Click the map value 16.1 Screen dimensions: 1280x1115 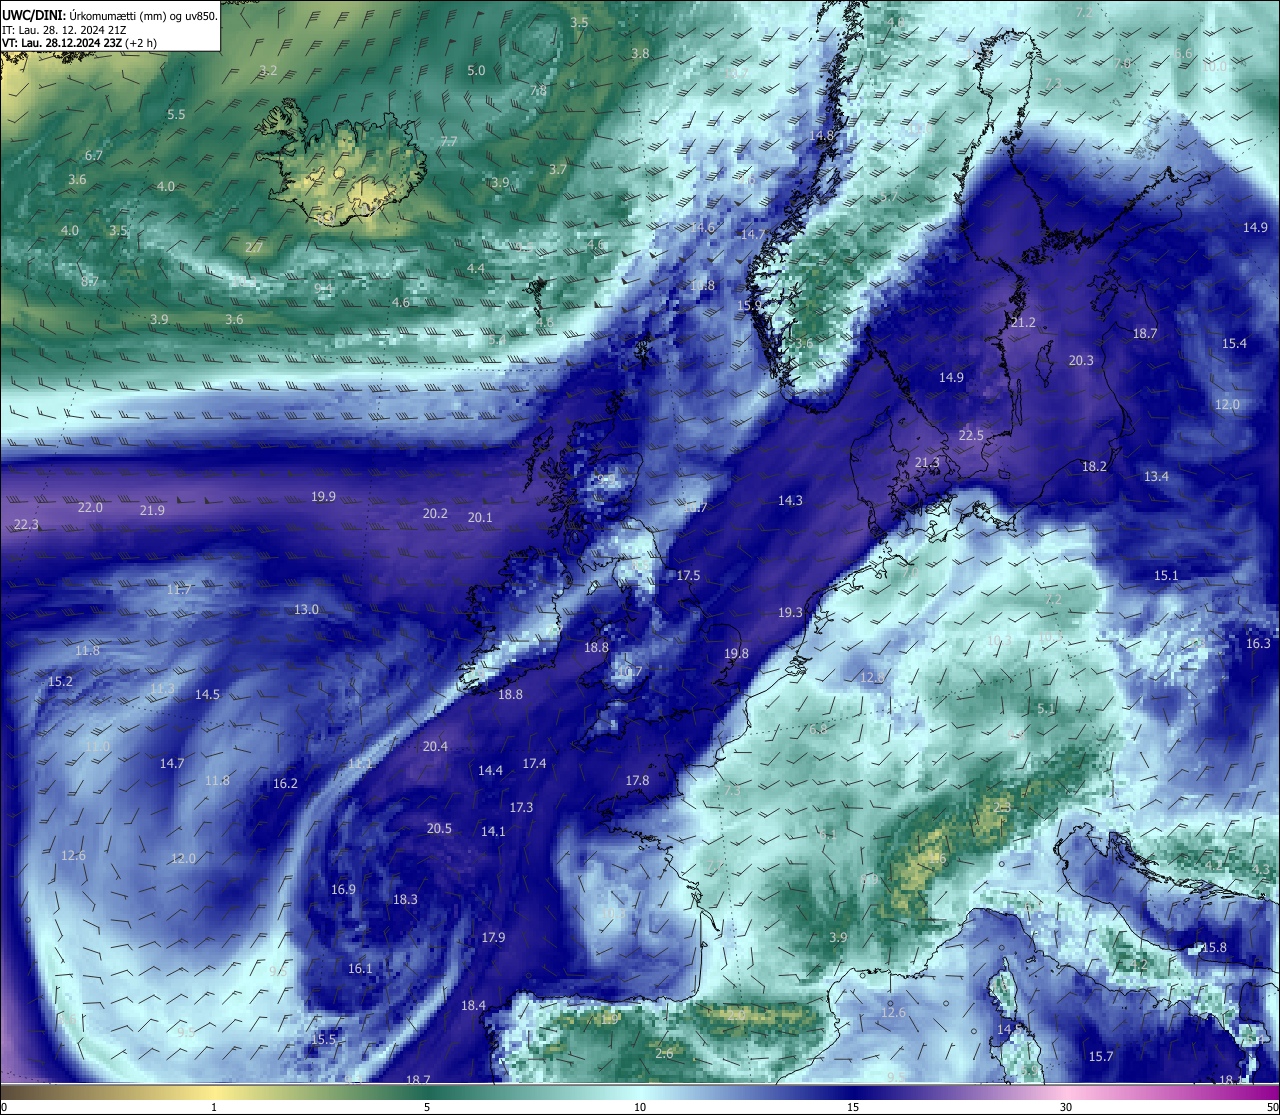click(x=360, y=969)
